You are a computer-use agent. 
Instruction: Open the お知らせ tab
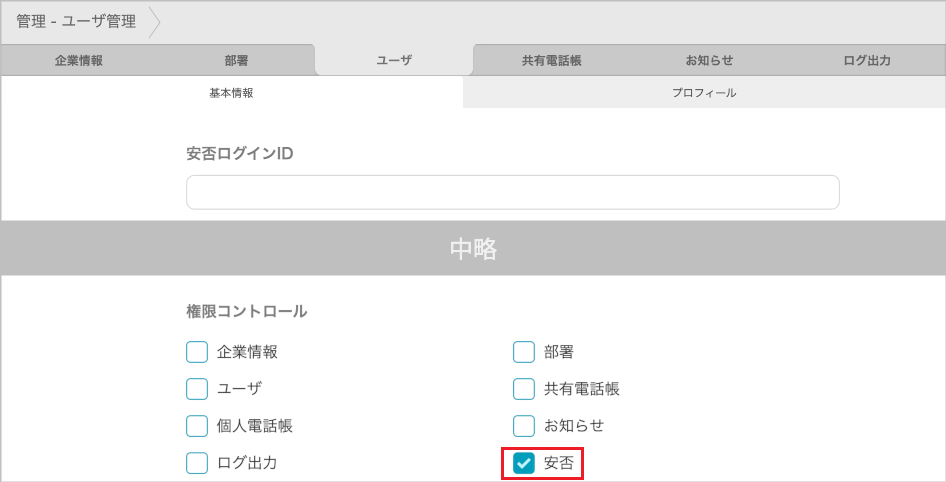[x=709, y=60]
